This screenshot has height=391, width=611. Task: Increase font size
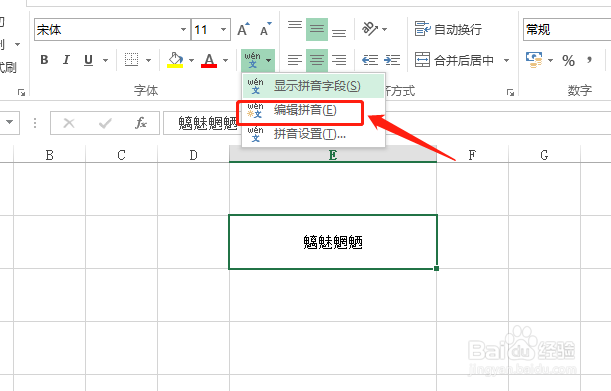pyautogui.click(x=244, y=29)
